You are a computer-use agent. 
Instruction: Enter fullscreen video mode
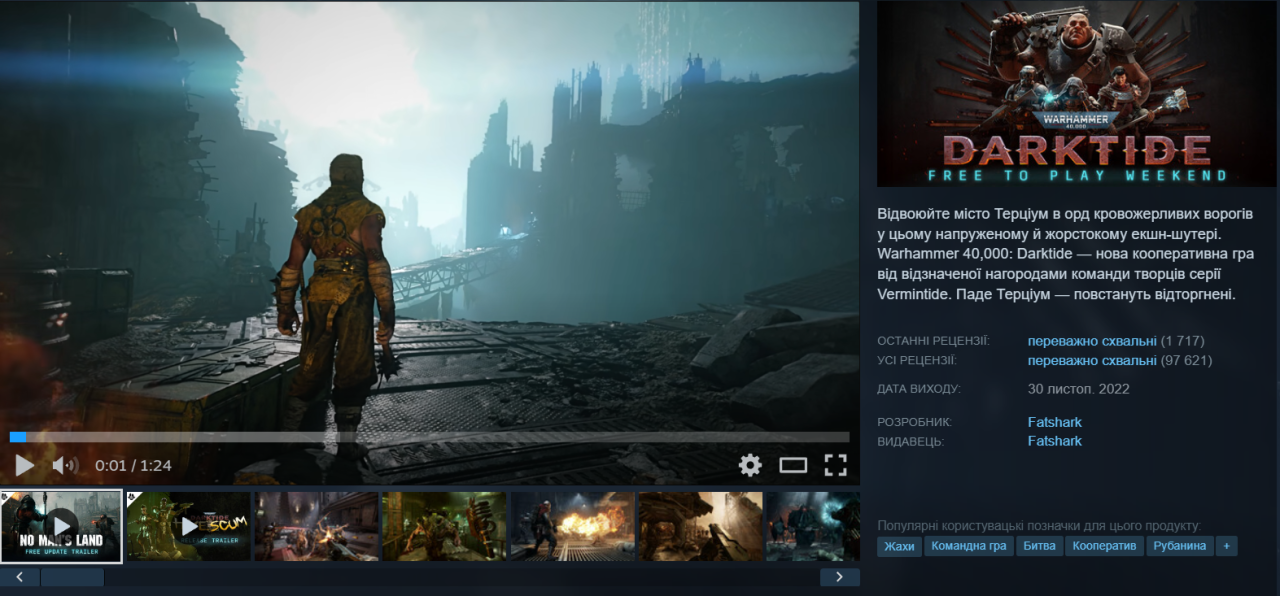pos(835,465)
